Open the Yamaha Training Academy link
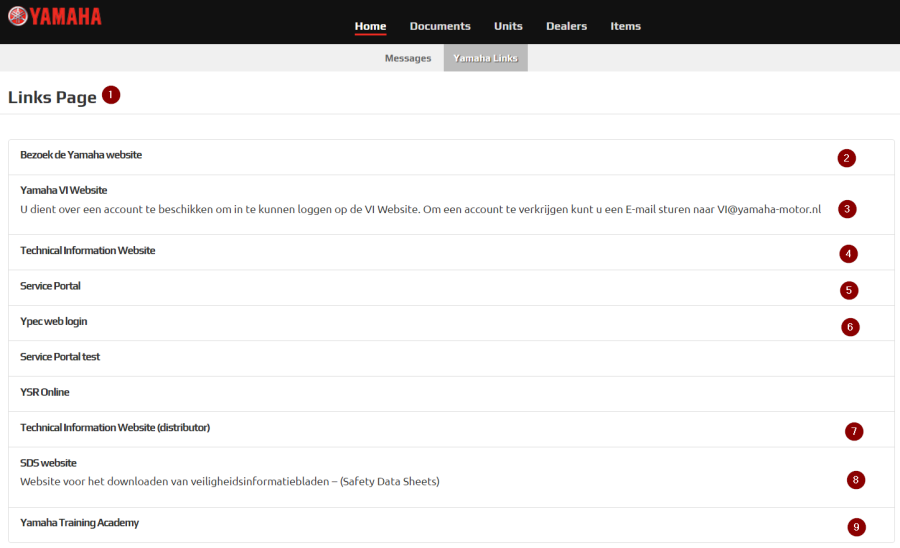Image resolution: width=900 pixels, height=548 pixels. pyautogui.click(x=80, y=523)
